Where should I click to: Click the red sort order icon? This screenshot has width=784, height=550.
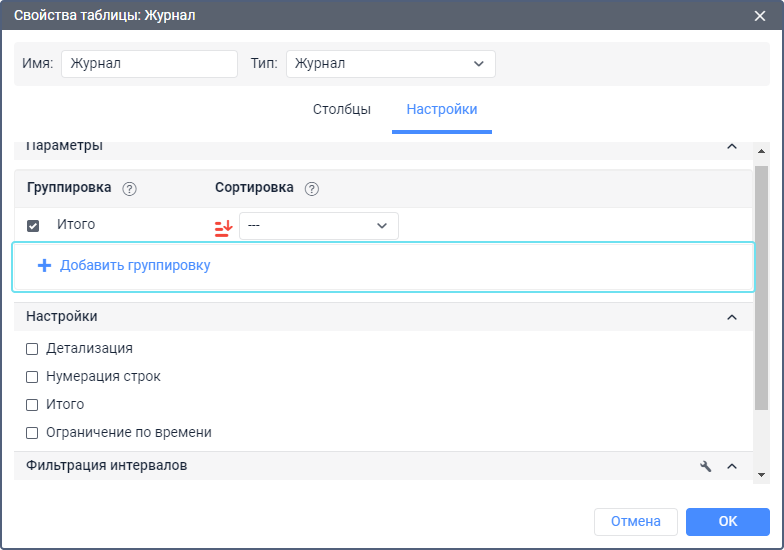point(223,227)
